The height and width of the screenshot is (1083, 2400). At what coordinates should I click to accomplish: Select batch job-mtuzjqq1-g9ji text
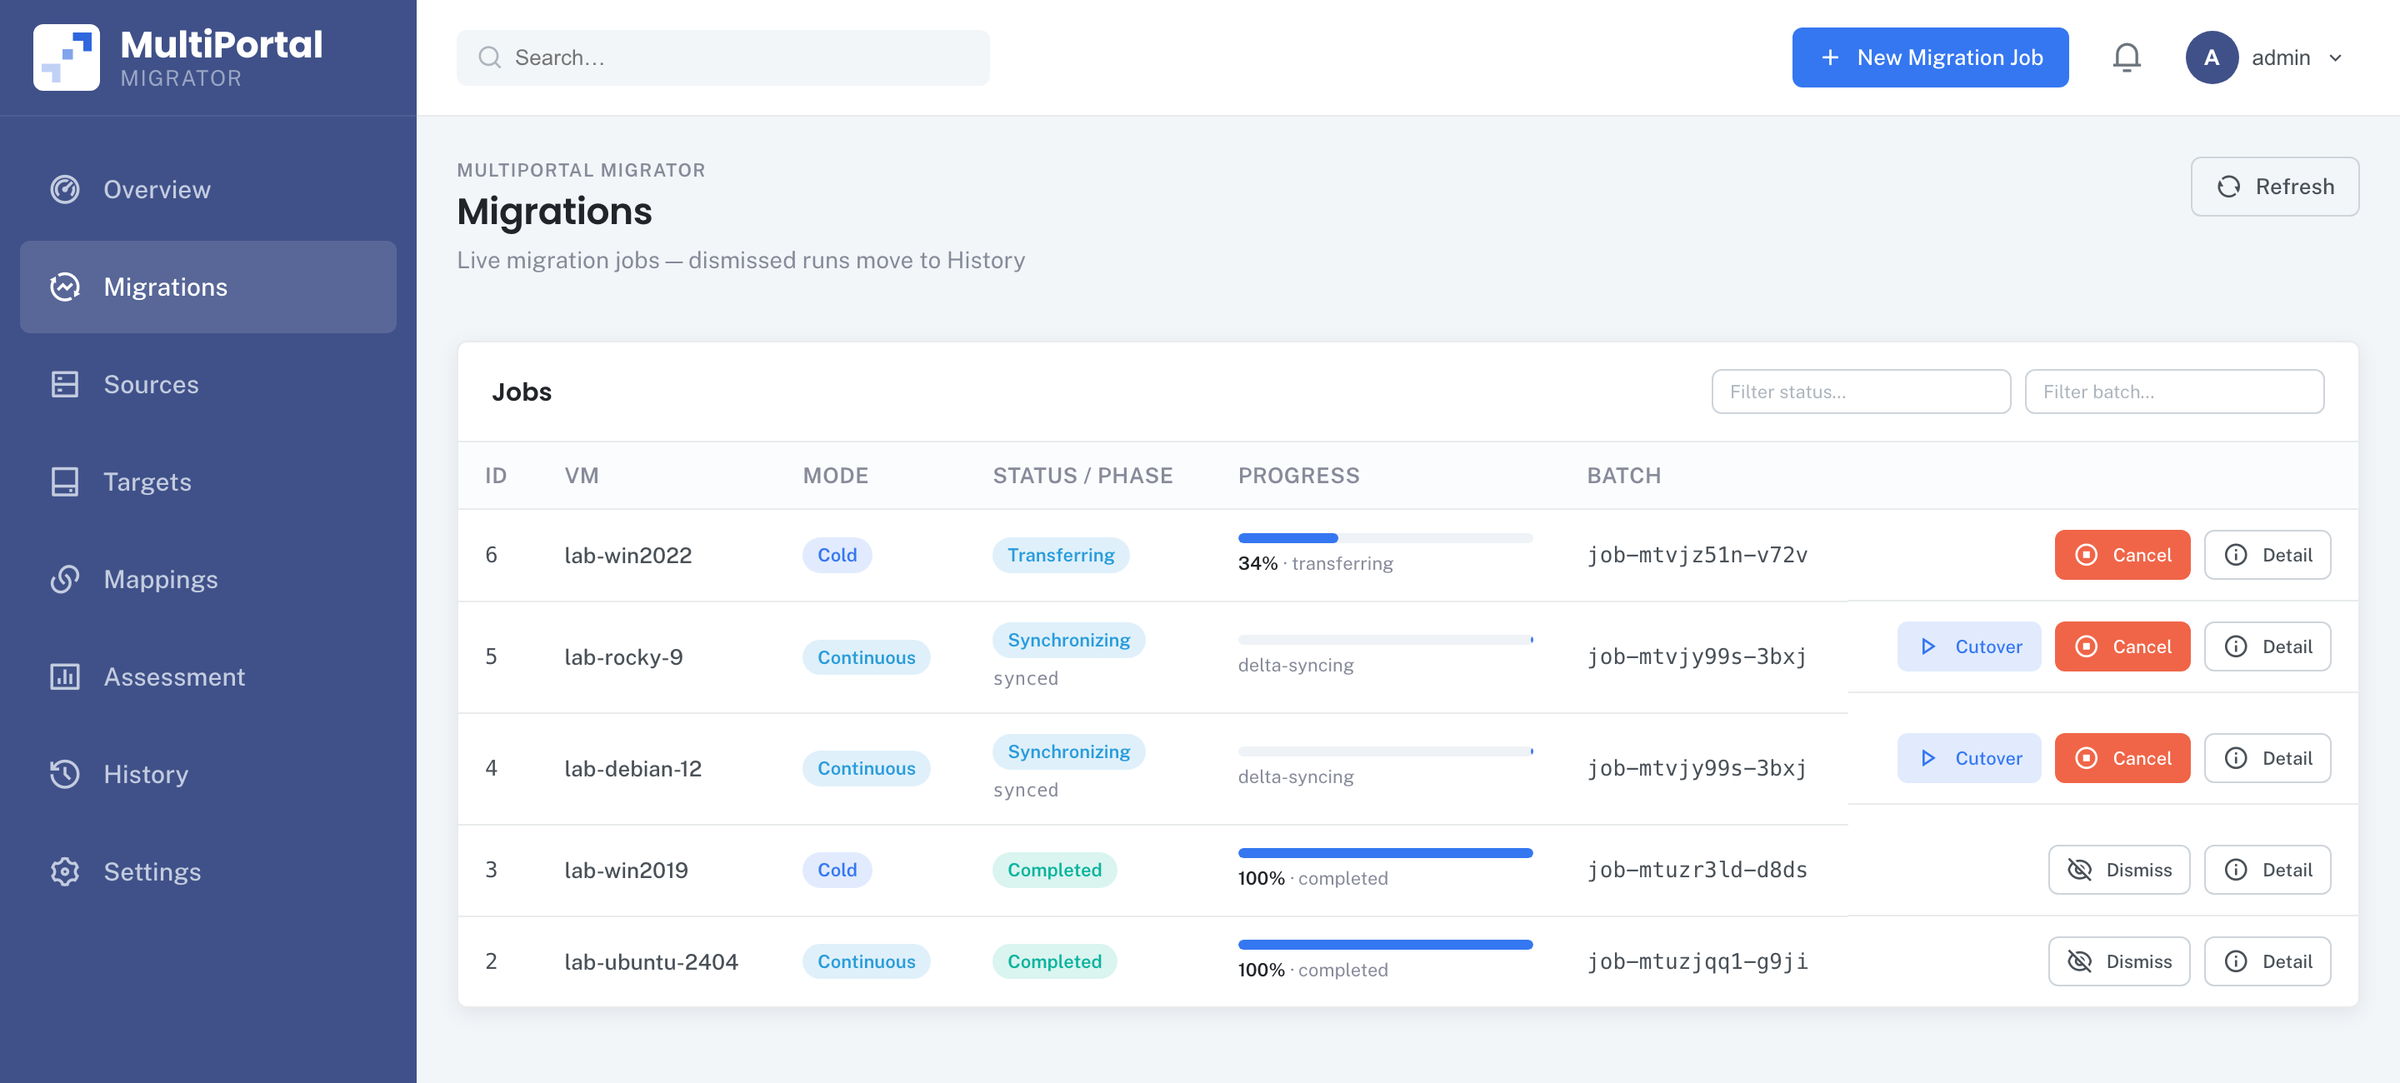click(1697, 961)
